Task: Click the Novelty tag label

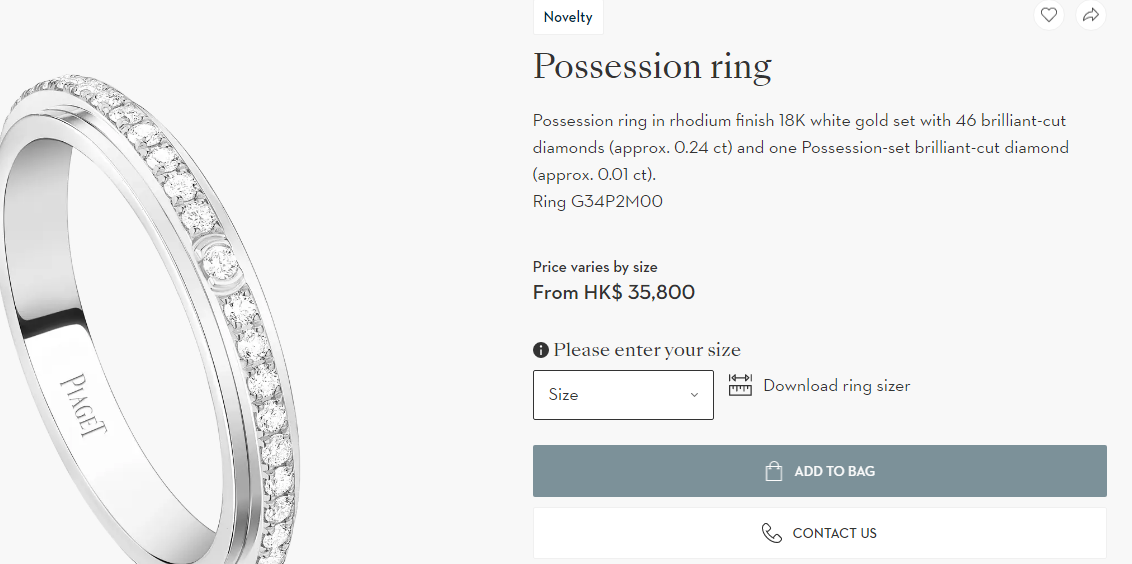Action: pyautogui.click(x=568, y=17)
